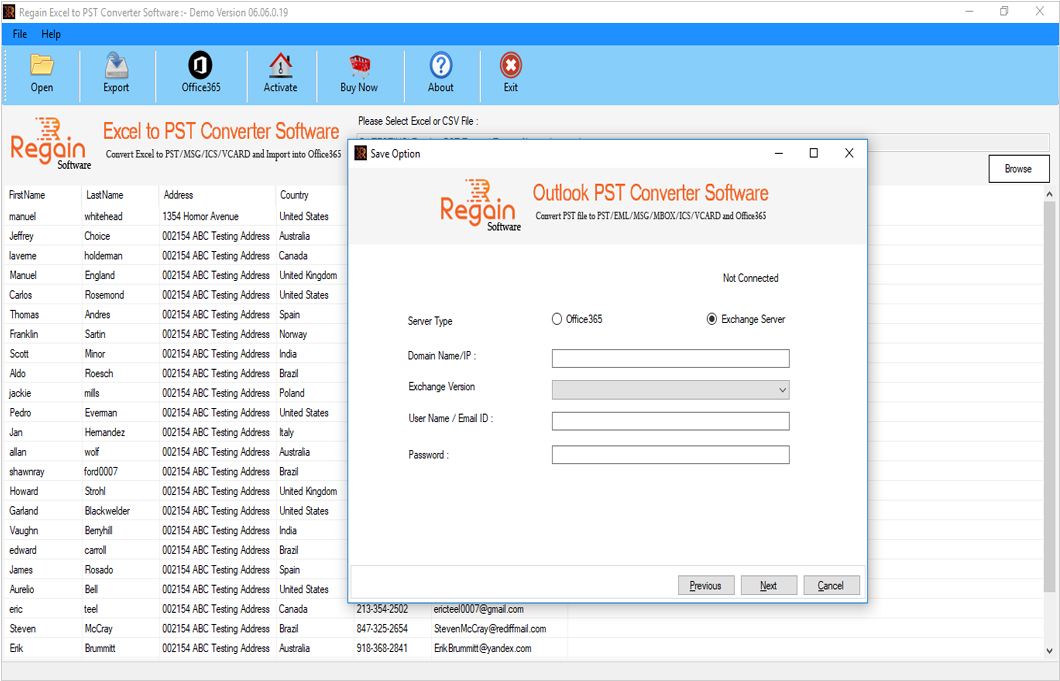Image resolution: width=1060 pixels, height=681 pixels.
Task: Click the Browse button
Action: 1018,168
